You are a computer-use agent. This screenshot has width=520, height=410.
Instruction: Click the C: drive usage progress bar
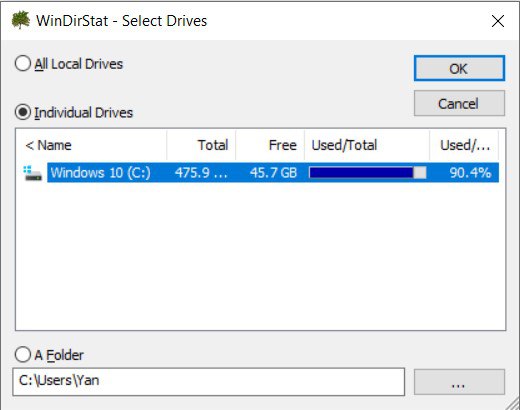pos(368,173)
